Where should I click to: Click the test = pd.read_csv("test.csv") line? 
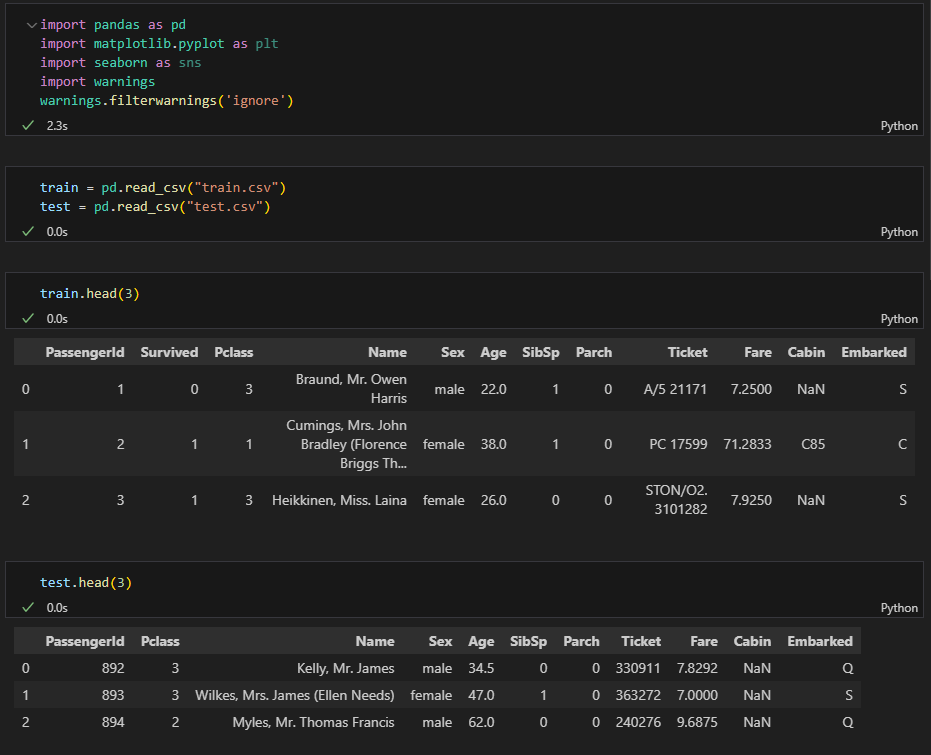155,207
